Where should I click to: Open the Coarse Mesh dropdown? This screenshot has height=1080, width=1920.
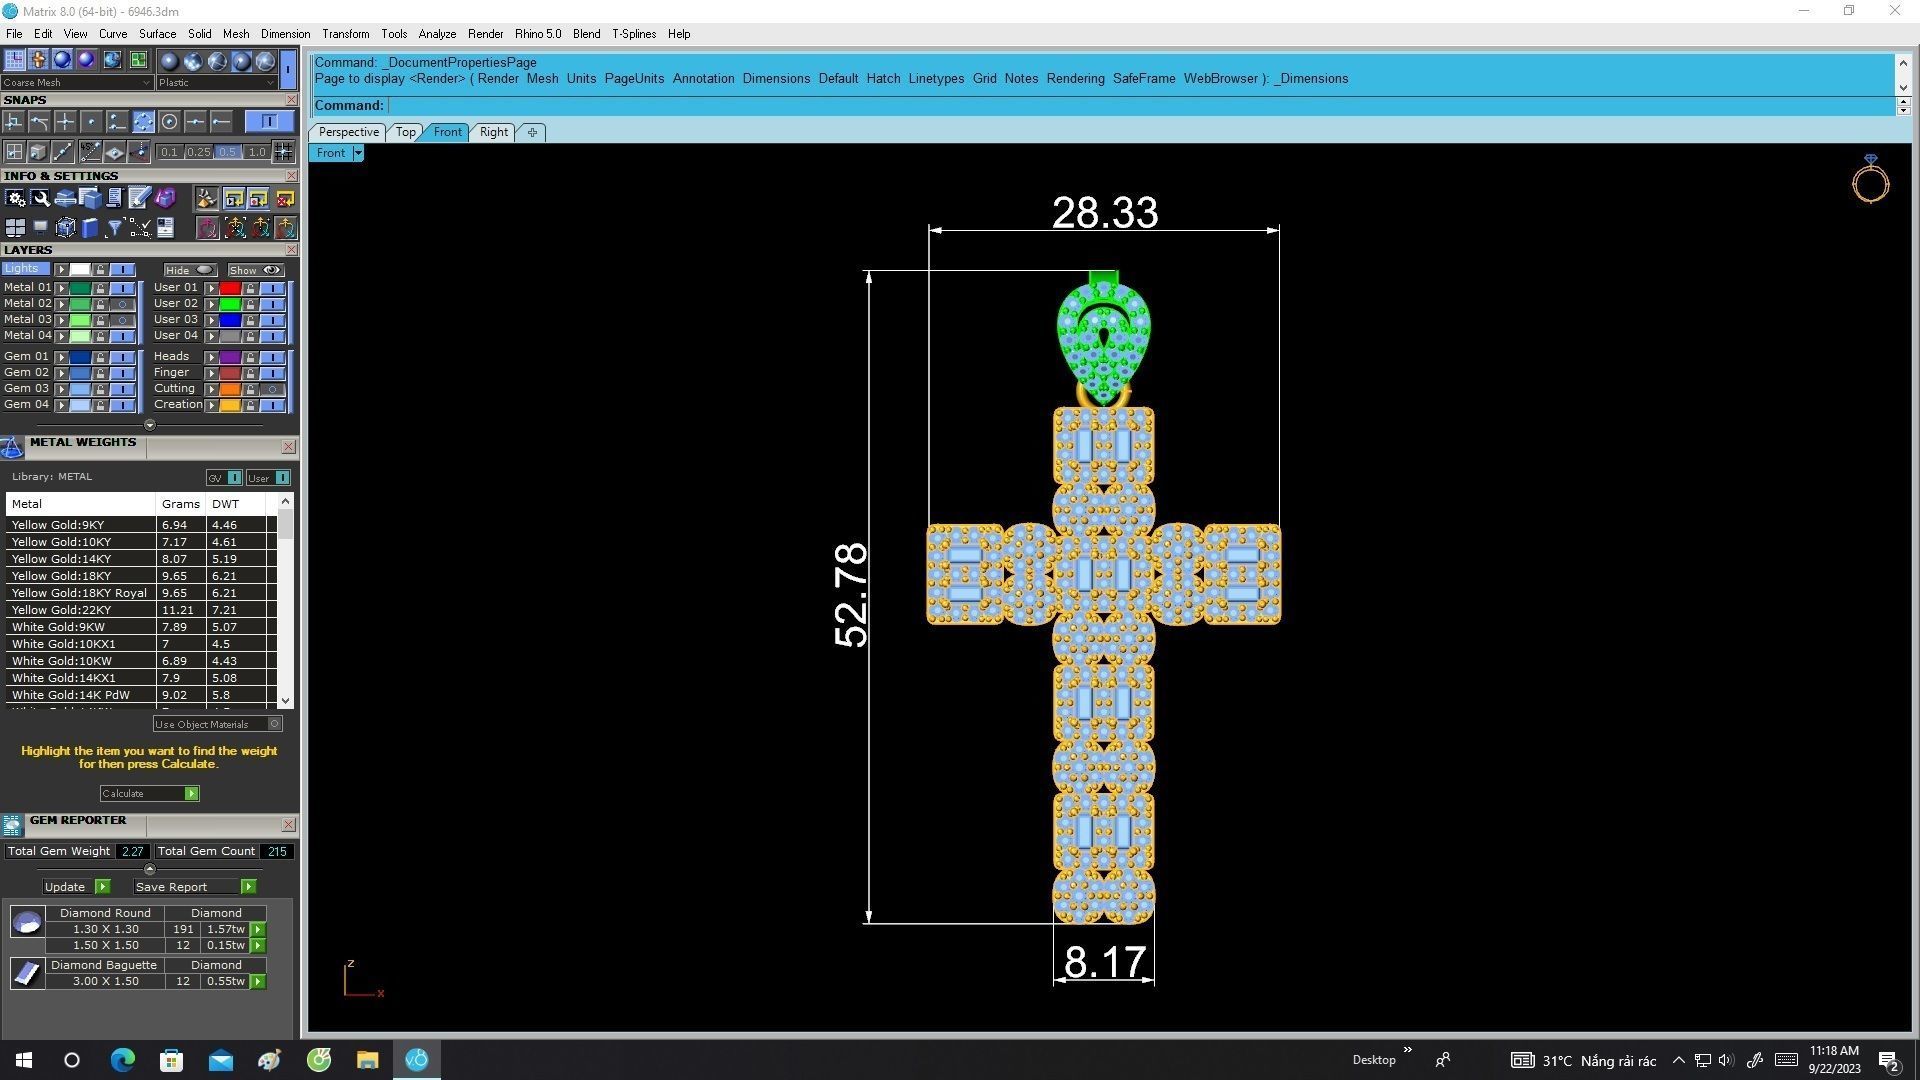[x=77, y=83]
